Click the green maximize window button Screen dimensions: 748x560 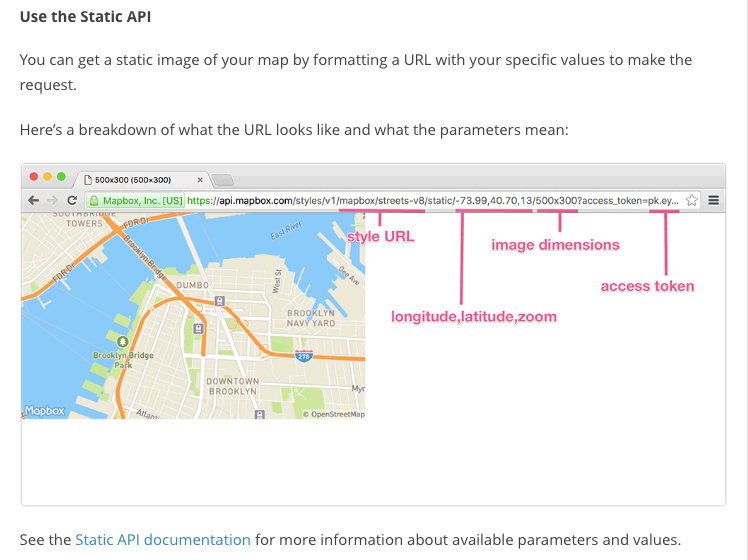pos(61,176)
